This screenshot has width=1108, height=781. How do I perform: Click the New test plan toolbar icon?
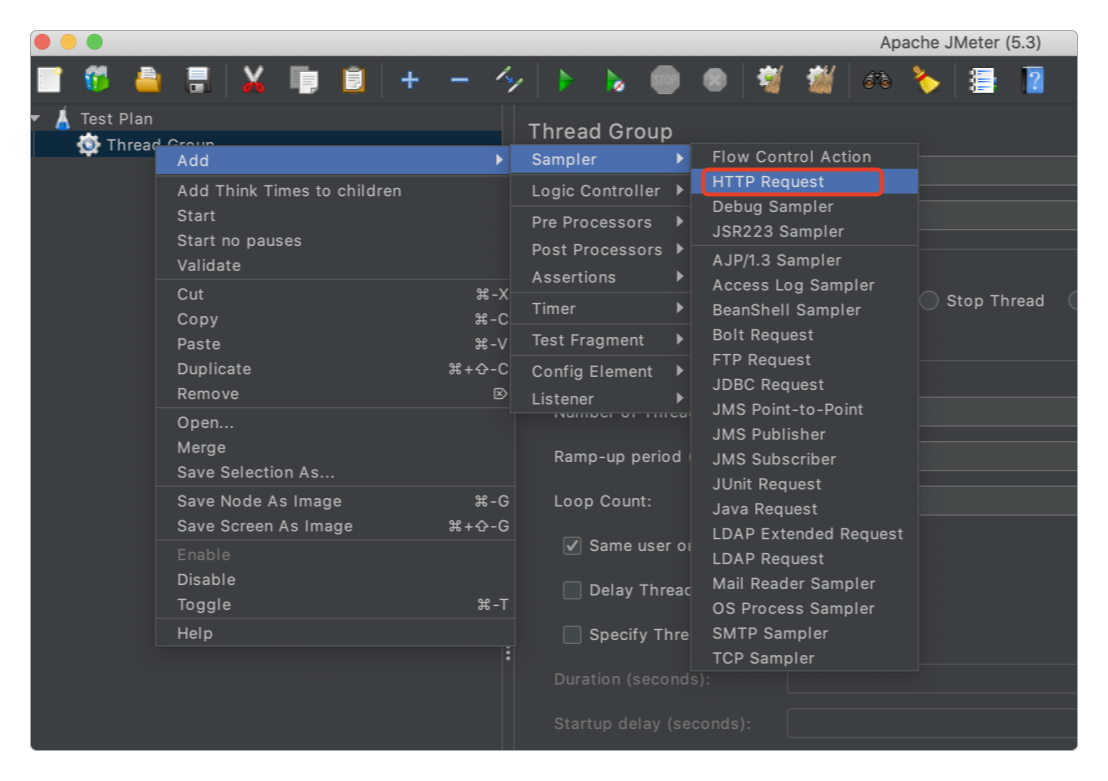[49, 80]
